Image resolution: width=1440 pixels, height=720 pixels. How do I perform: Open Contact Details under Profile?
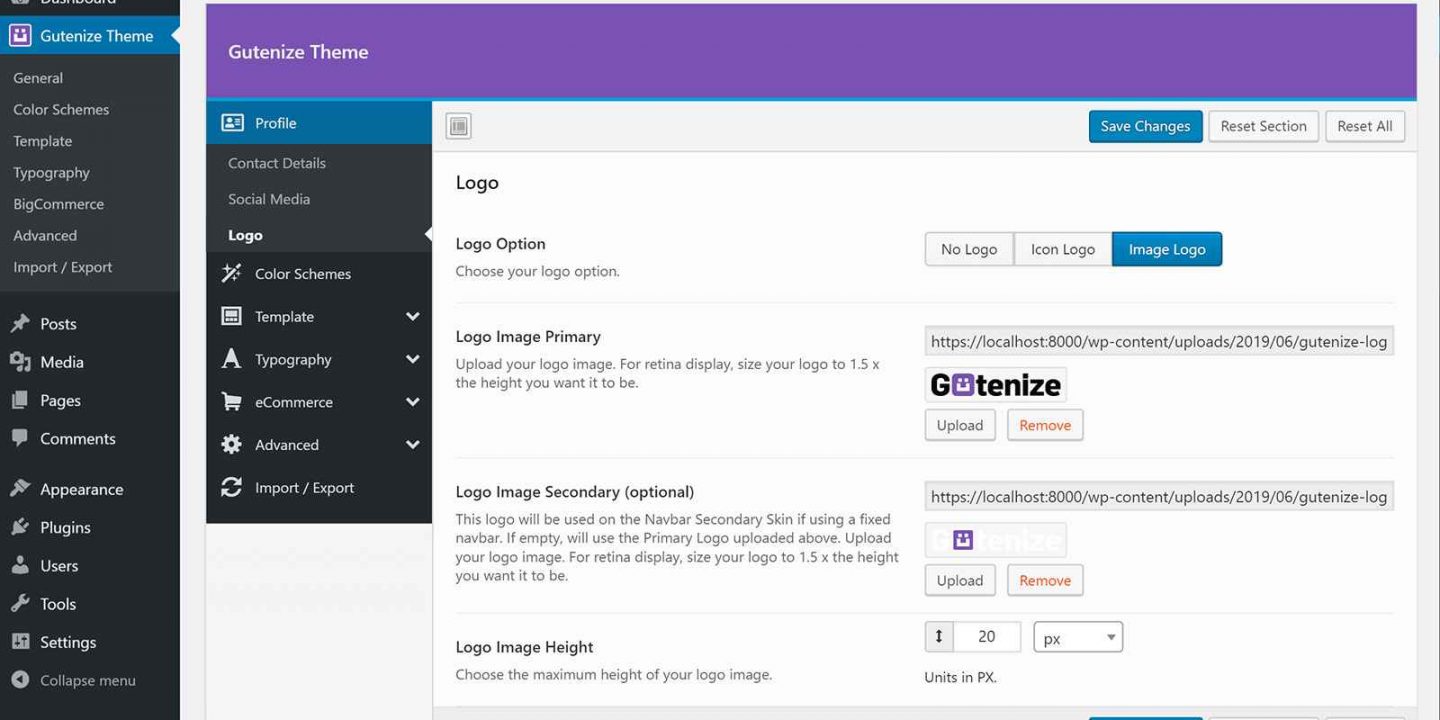click(x=277, y=163)
